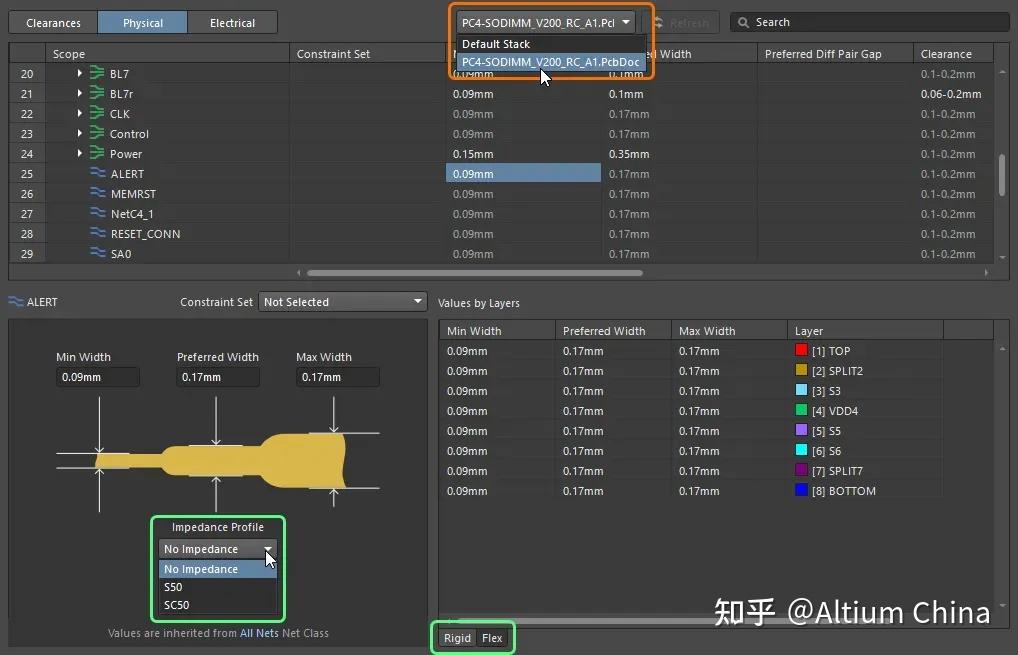Image resolution: width=1018 pixels, height=655 pixels.
Task: Open the All Nets net class link
Action: pos(259,633)
